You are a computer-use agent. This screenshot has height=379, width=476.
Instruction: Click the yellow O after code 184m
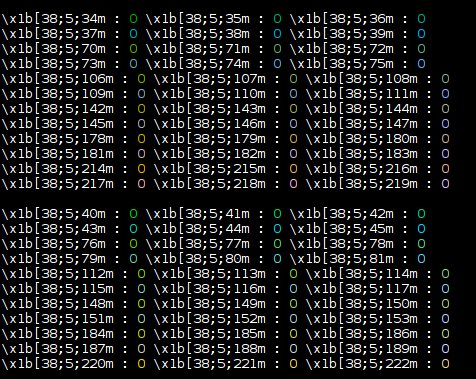(x=141, y=334)
